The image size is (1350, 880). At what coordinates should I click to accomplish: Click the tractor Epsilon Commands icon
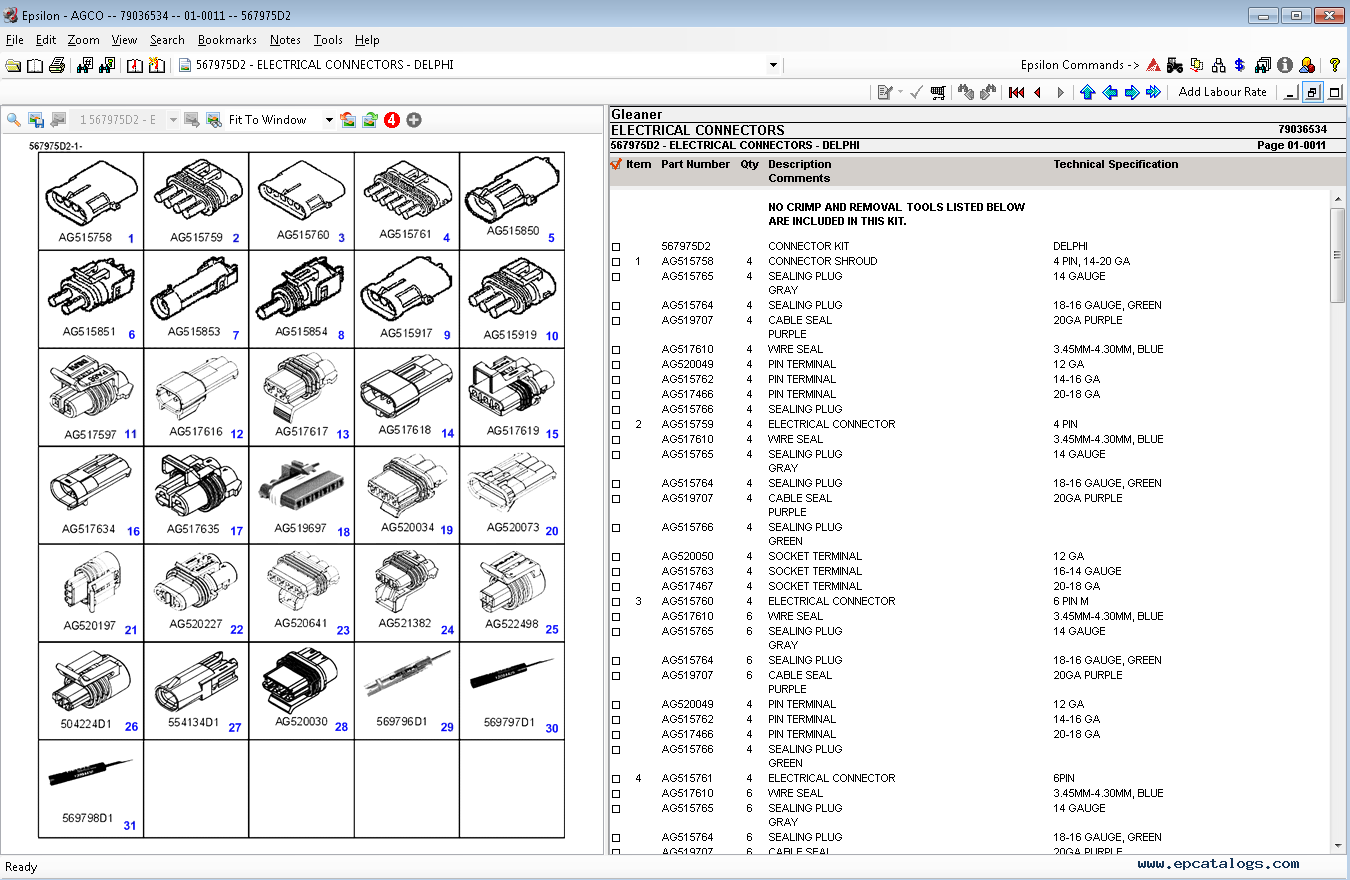pyautogui.click(x=1175, y=65)
